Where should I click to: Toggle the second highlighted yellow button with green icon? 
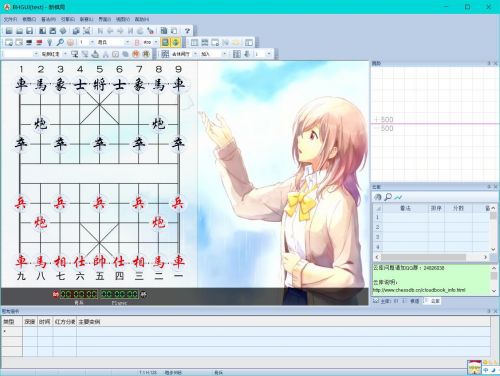pyautogui.click(x=175, y=42)
